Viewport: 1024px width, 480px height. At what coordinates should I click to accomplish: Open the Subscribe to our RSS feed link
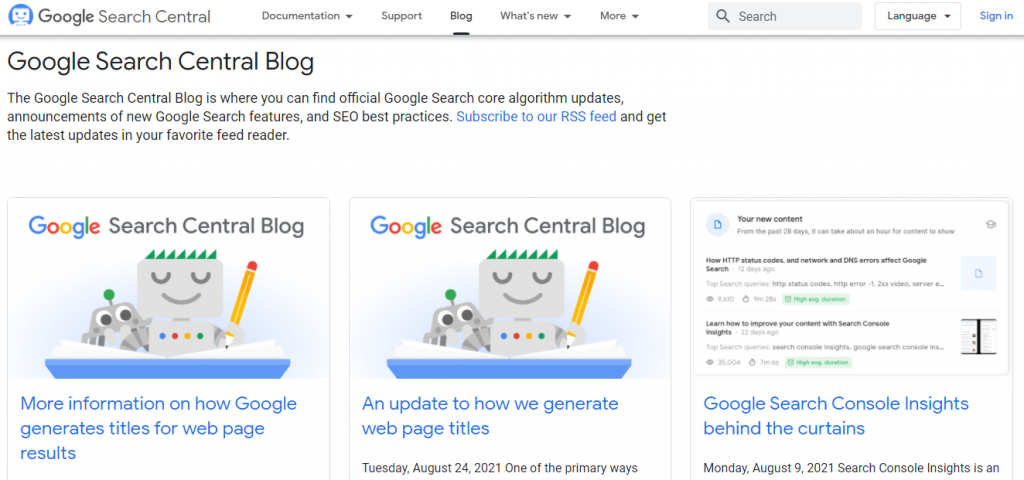click(536, 117)
